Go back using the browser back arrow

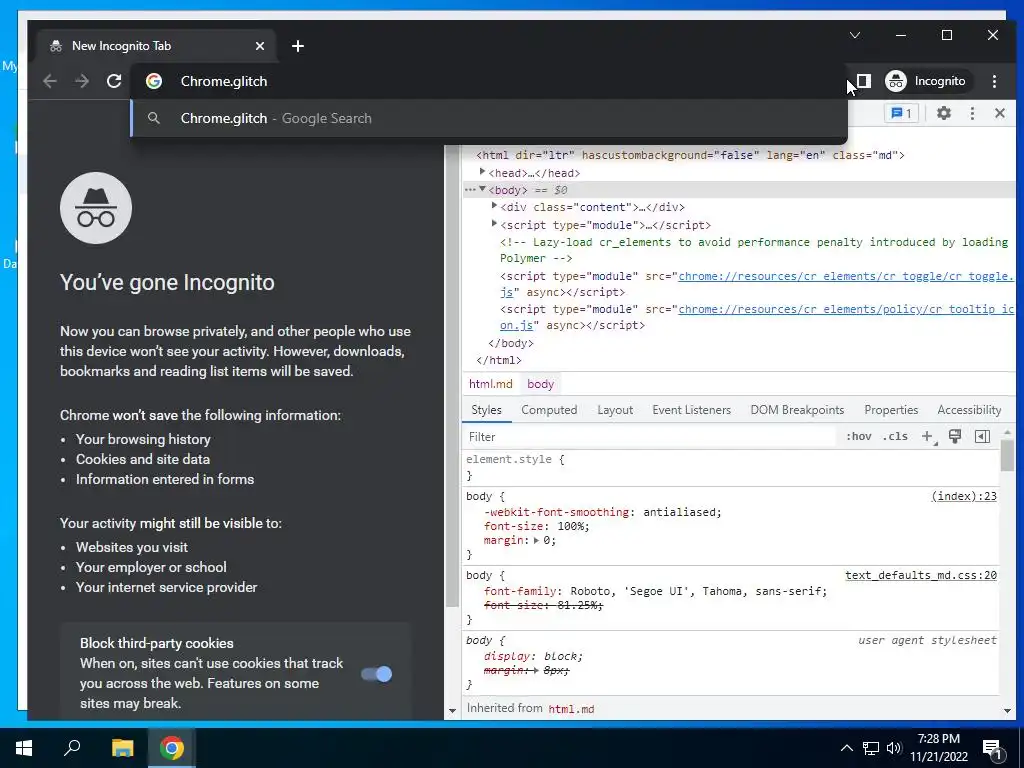click(50, 81)
